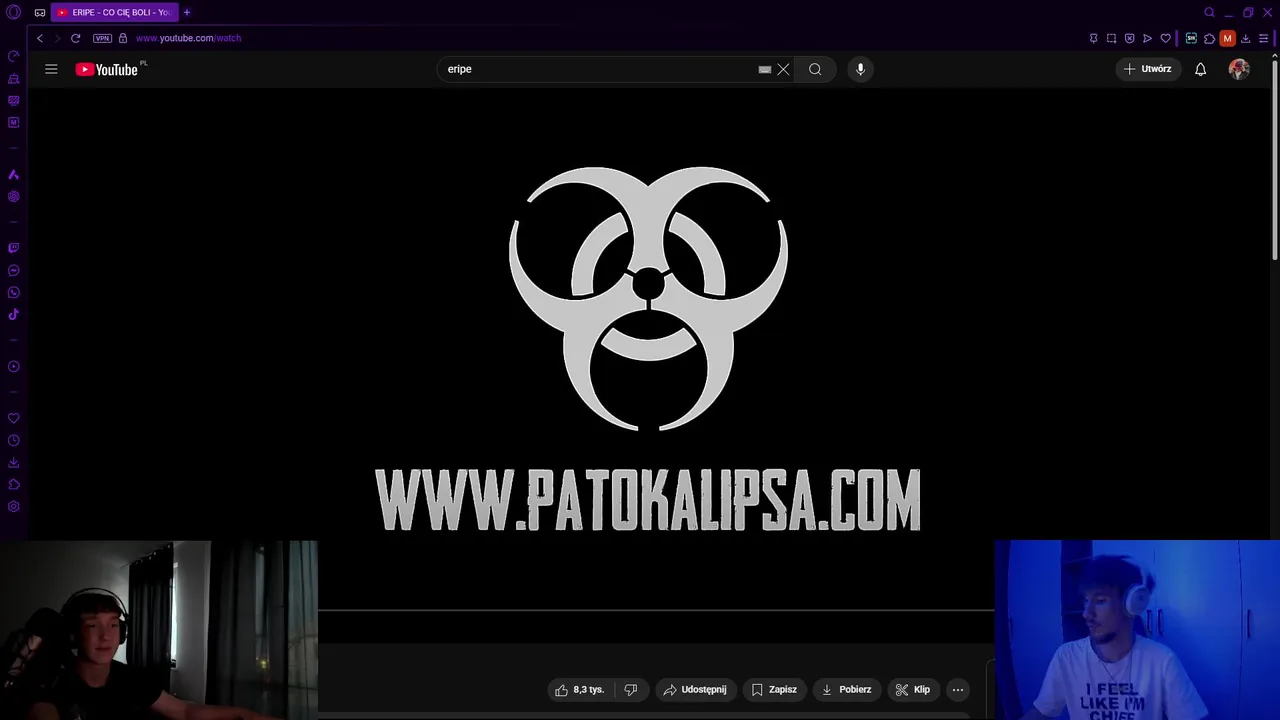This screenshot has width=1280, height=720.
Task: Clear the search query with X
Action: [x=783, y=69]
